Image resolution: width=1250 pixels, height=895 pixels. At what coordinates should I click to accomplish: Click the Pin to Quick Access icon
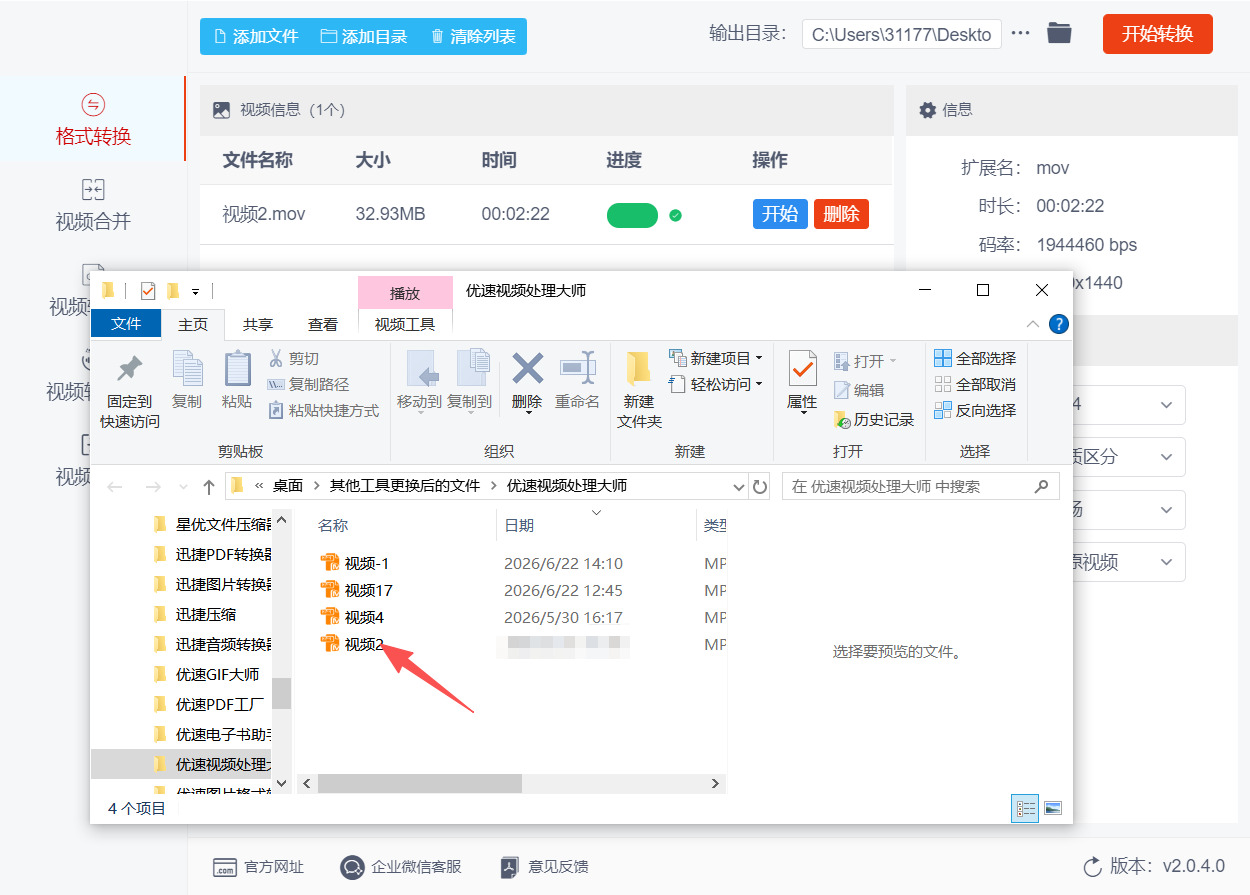pos(129,369)
